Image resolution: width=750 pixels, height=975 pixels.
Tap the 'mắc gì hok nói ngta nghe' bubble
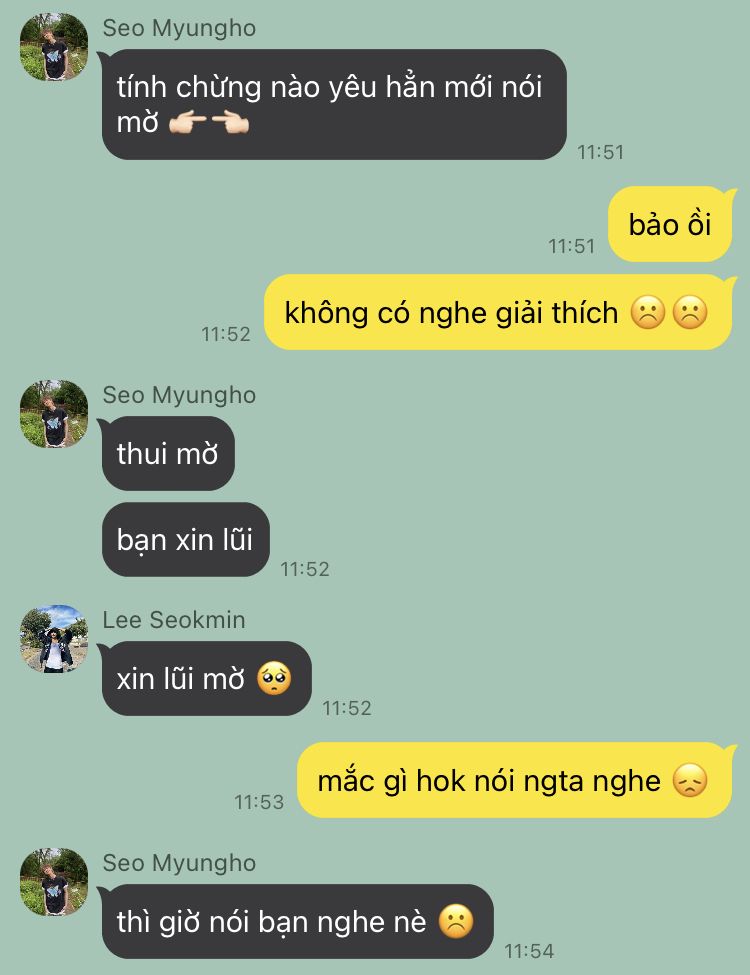516,780
